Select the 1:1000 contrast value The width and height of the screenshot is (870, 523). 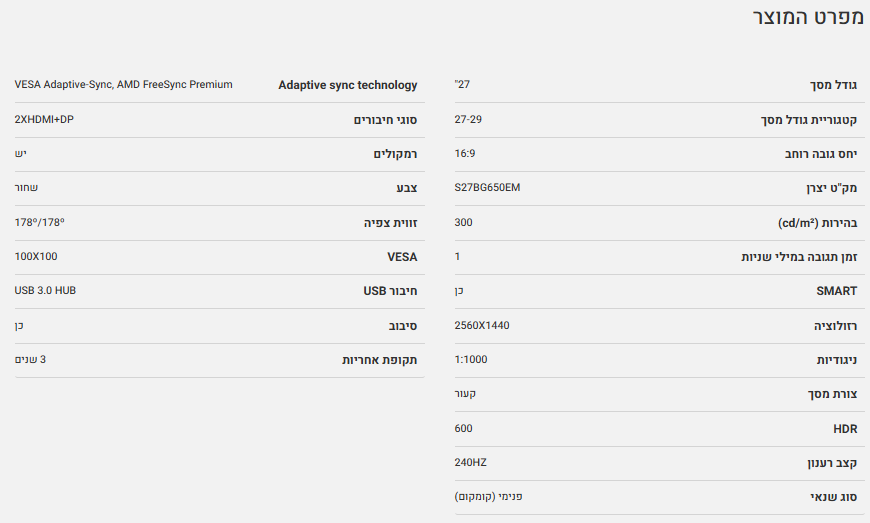(x=471, y=359)
